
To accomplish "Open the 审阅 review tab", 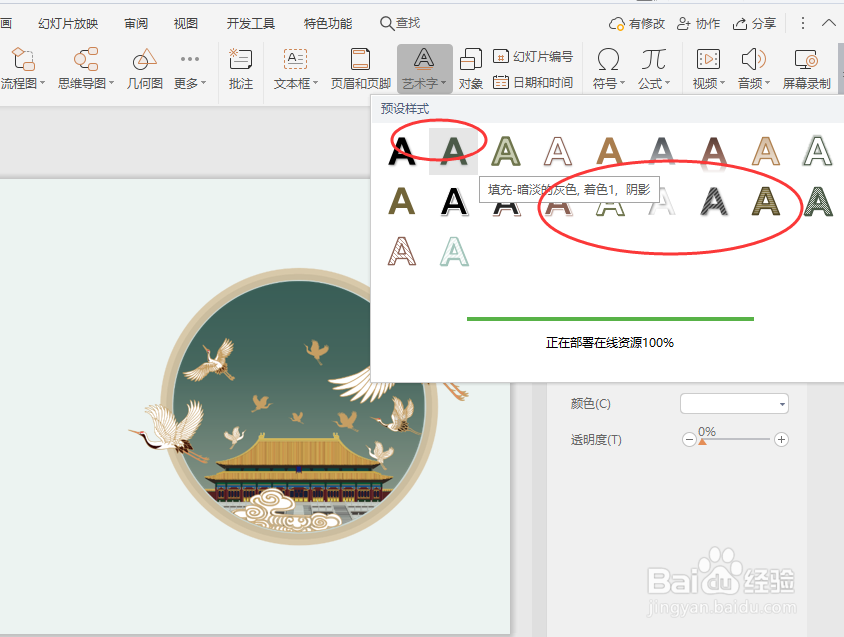I will tap(136, 24).
